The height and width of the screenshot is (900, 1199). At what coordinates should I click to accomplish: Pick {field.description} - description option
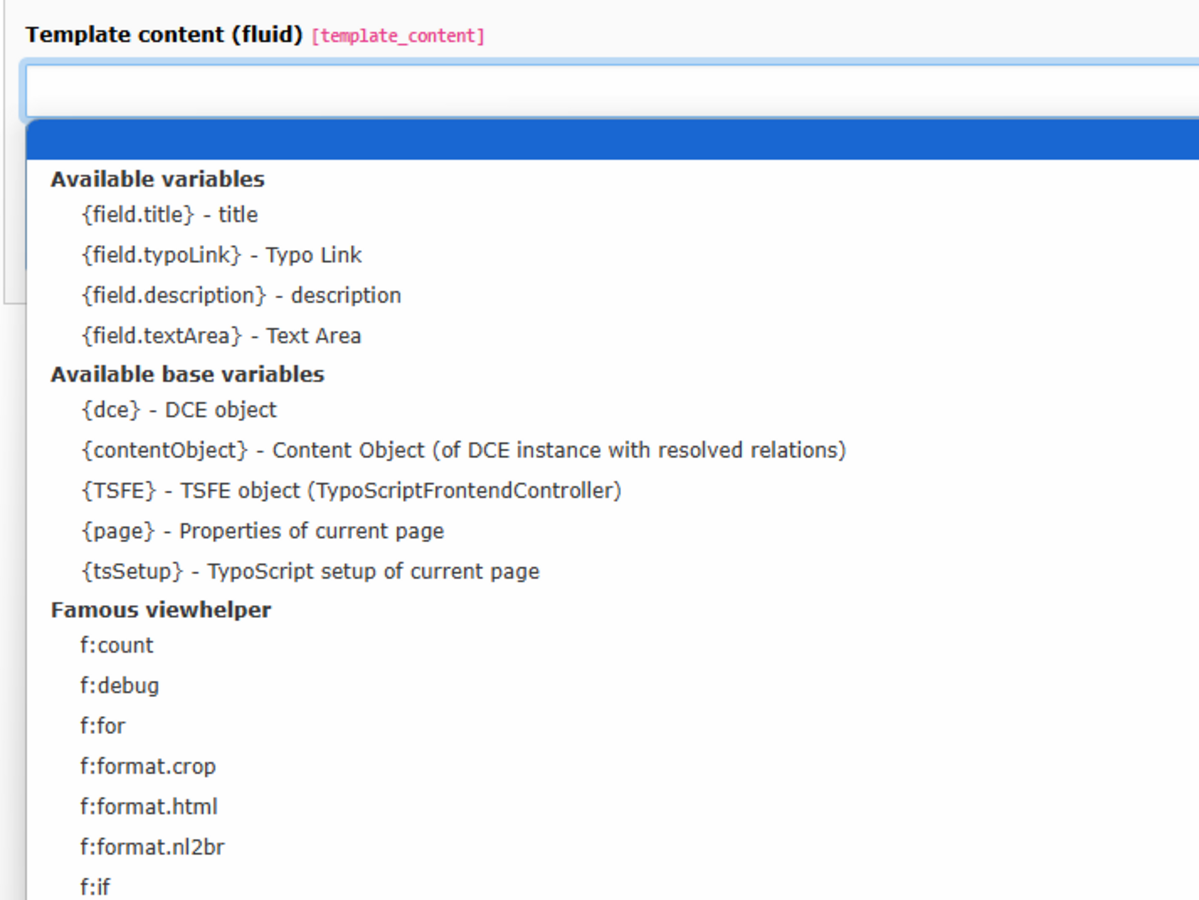[x=612, y=296]
